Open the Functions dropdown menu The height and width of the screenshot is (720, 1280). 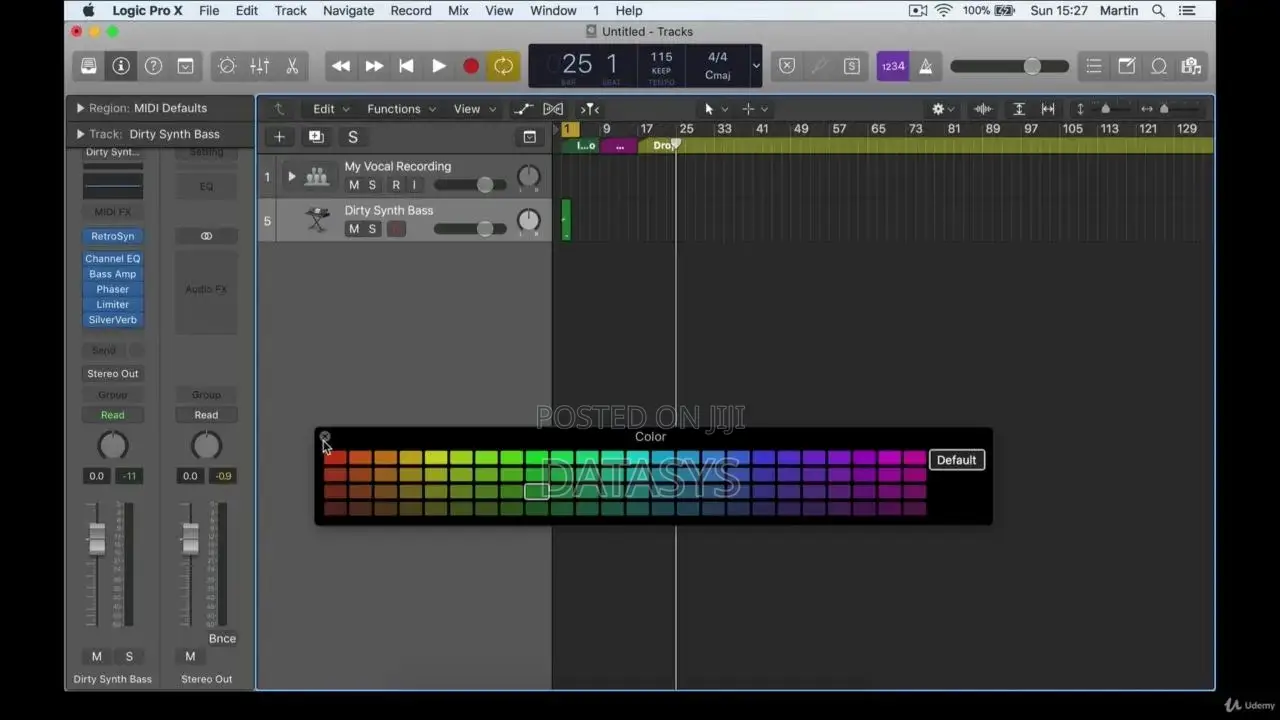(x=401, y=109)
